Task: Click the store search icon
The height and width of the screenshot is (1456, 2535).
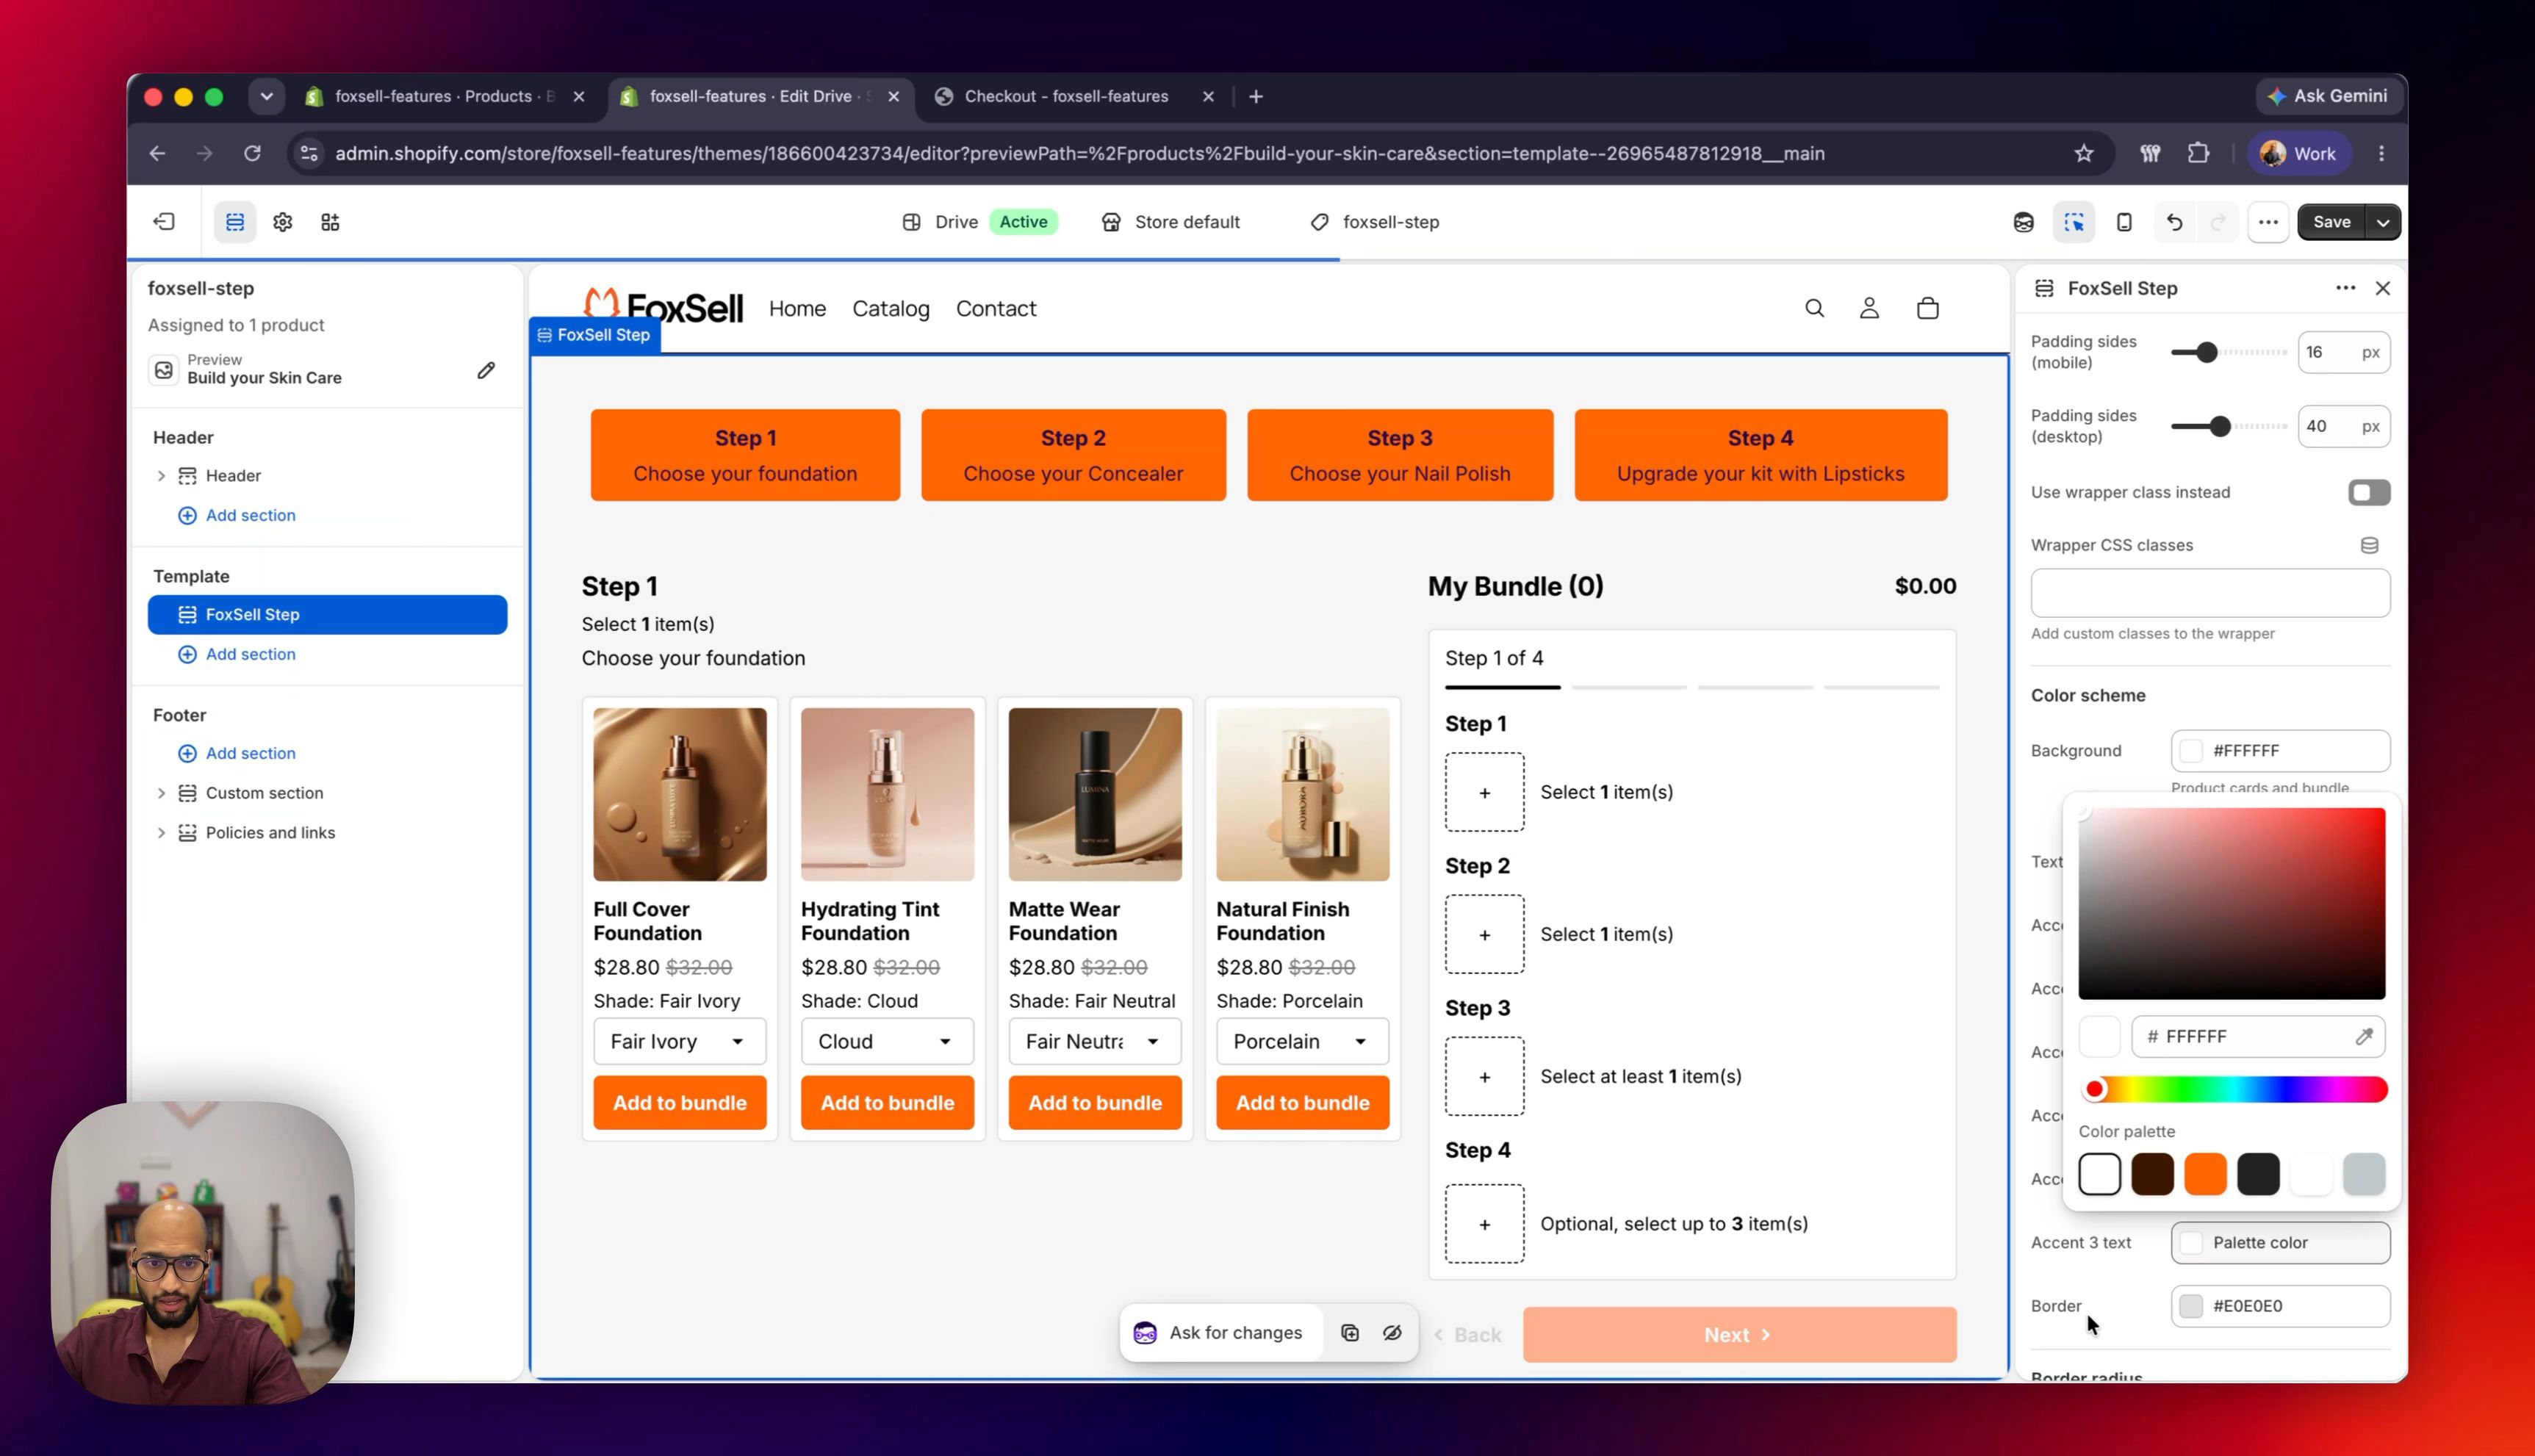Action: pos(1814,308)
